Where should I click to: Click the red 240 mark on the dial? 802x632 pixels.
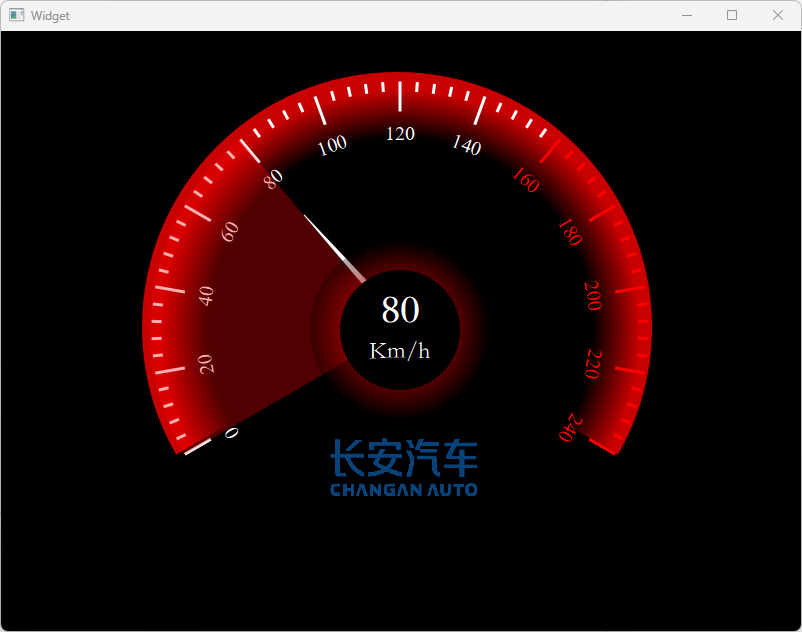[x=571, y=427]
